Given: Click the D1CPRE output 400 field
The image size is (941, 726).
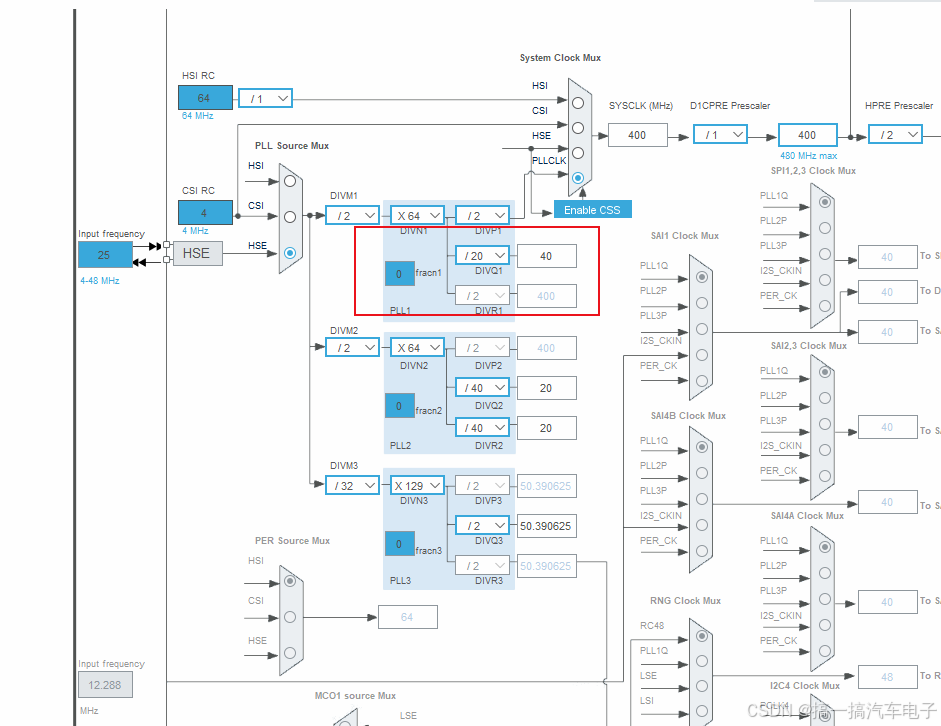Looking at the screenshot, I should (x=807, y=135).
